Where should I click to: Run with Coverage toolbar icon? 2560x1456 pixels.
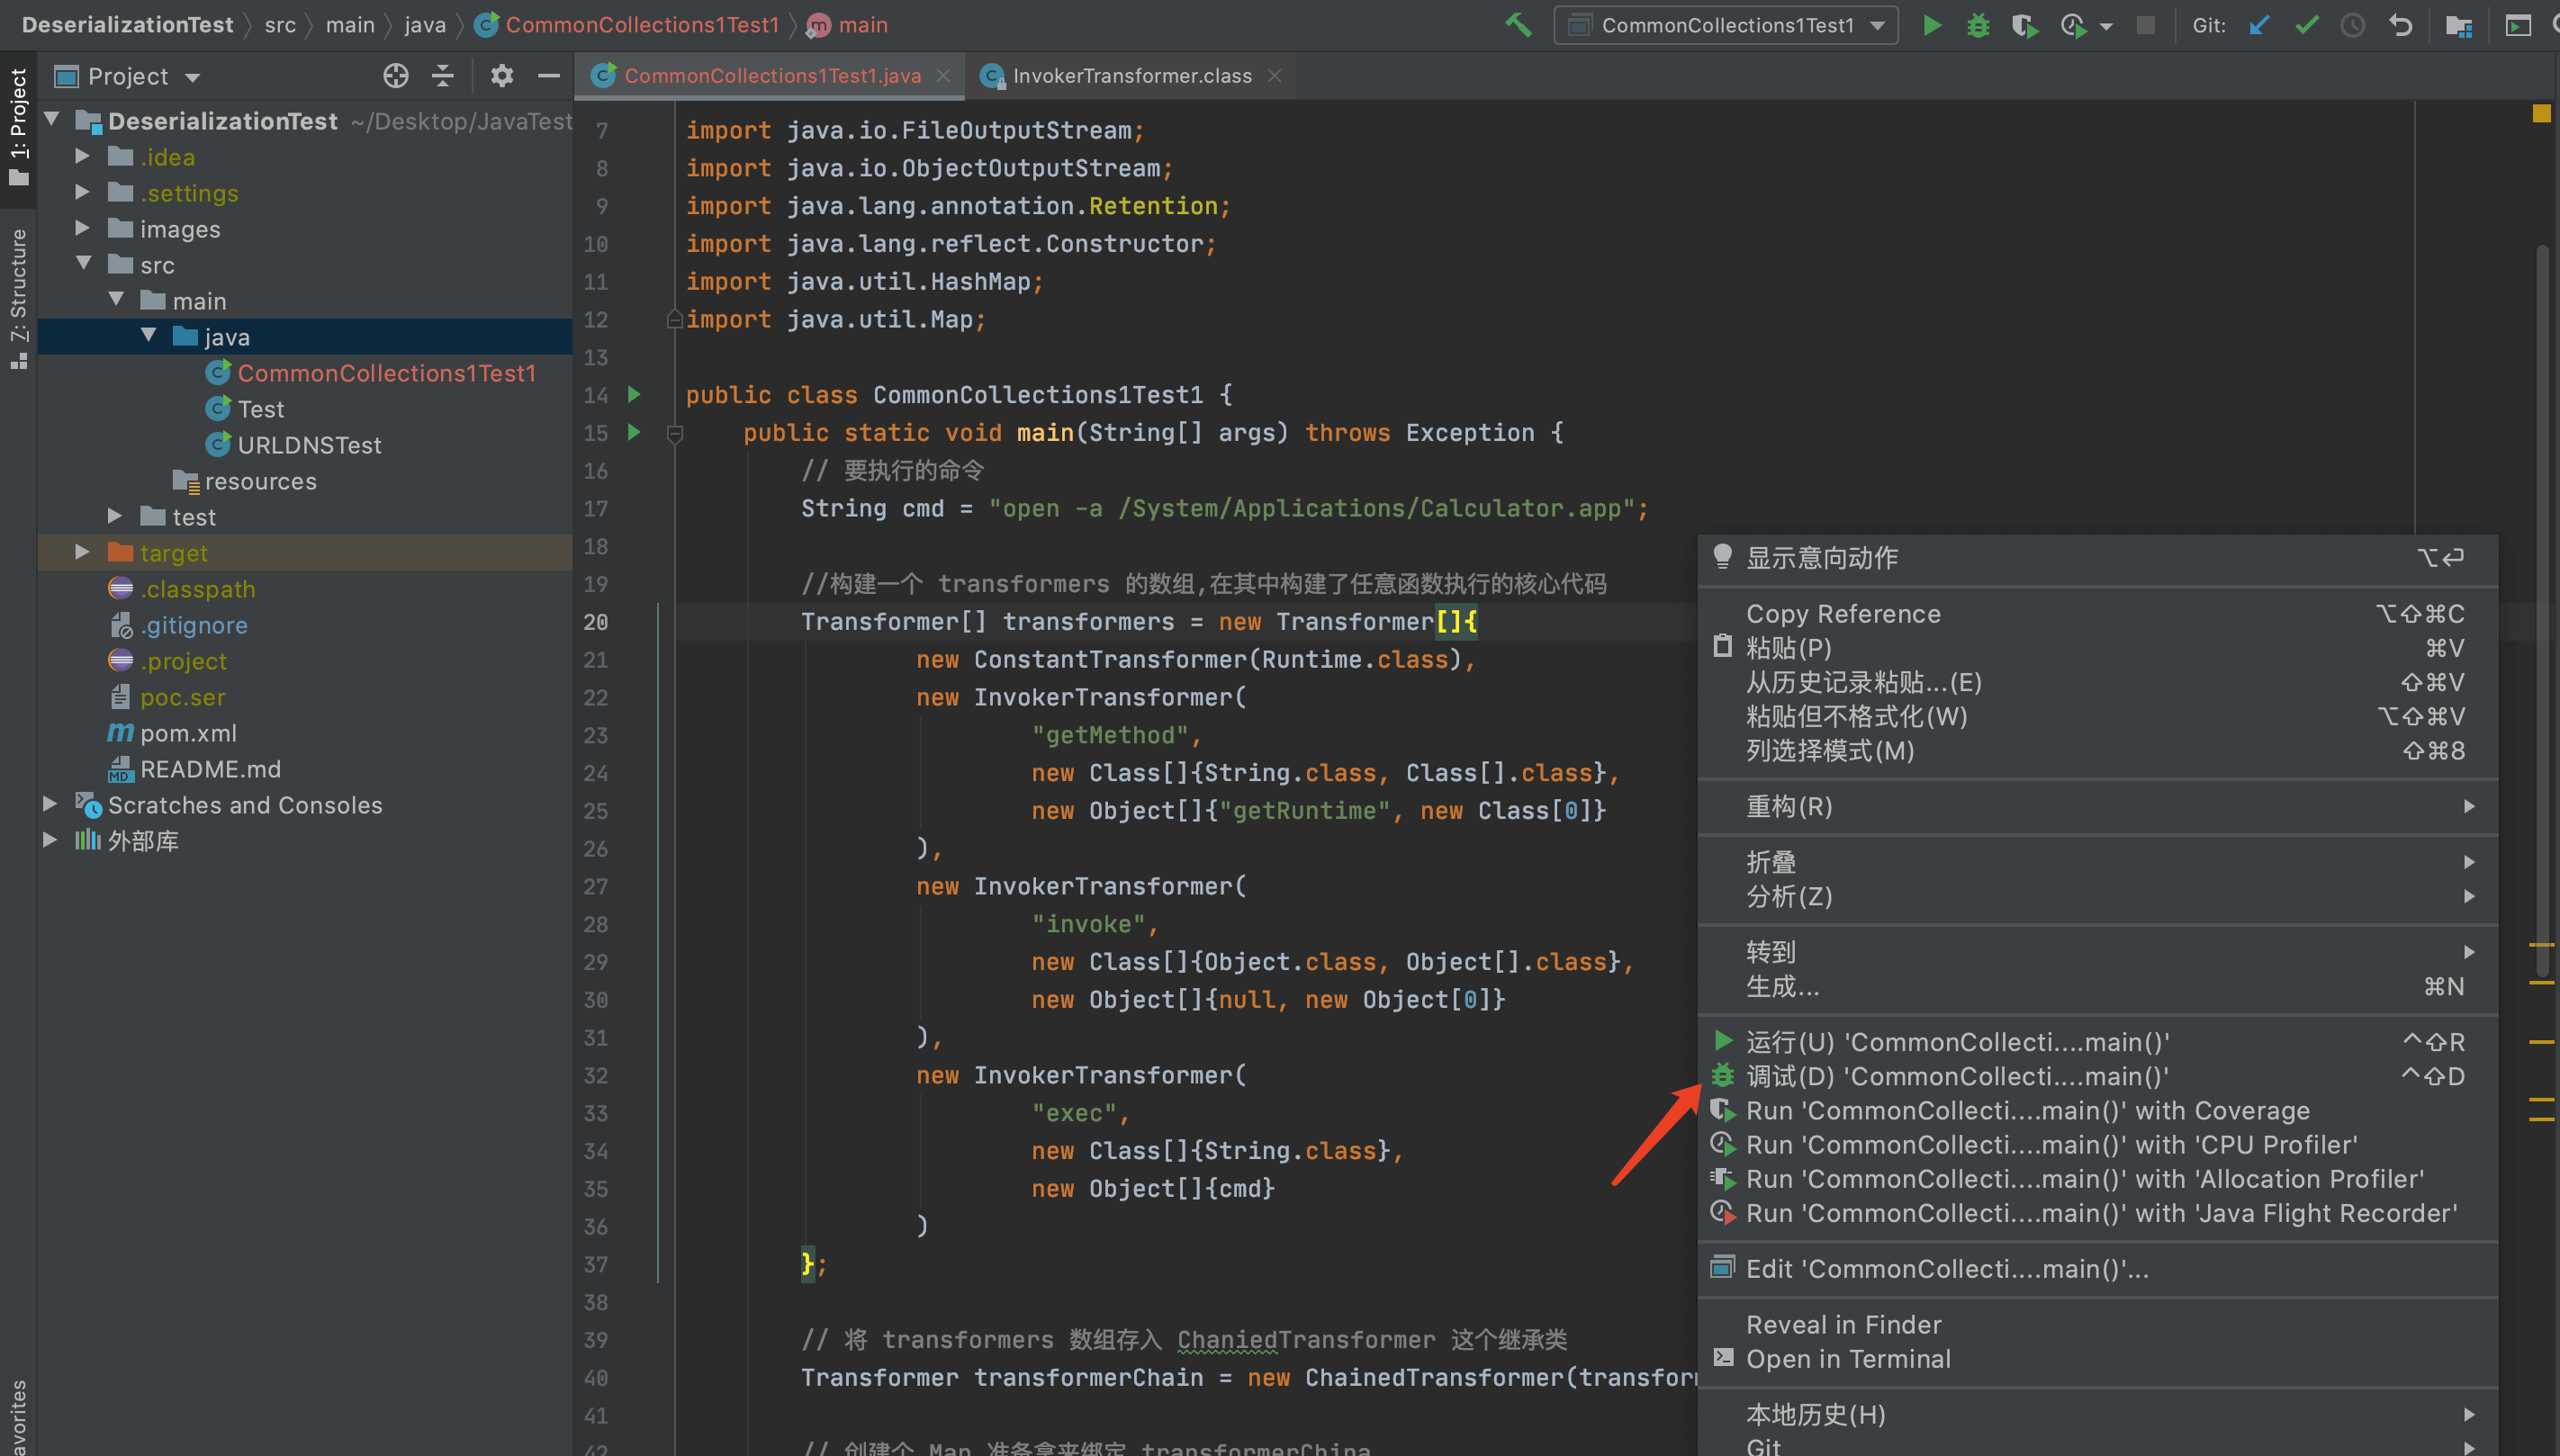[x=2024, y=25]
